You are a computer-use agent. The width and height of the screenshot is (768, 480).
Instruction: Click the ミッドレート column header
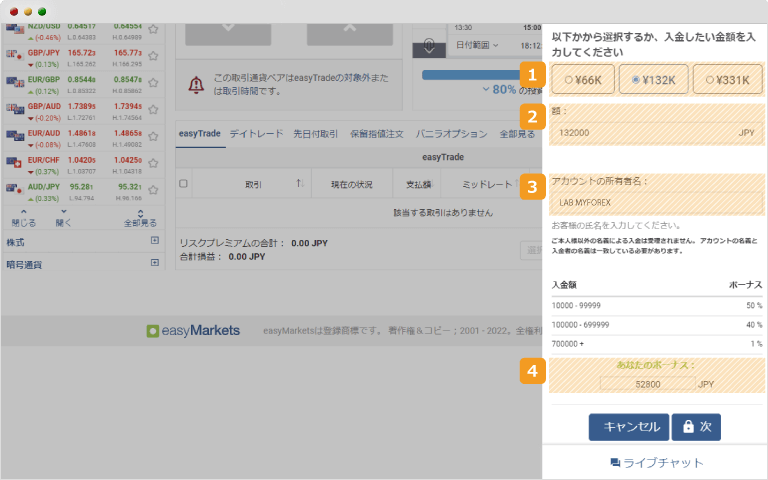pos(487,184)
